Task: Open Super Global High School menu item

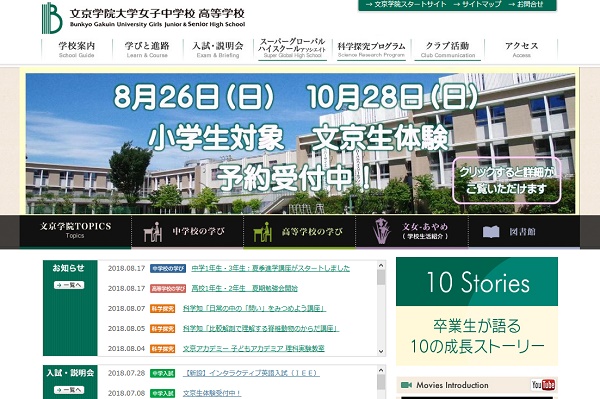Action: pyautogui.click(x=292, y=49)
